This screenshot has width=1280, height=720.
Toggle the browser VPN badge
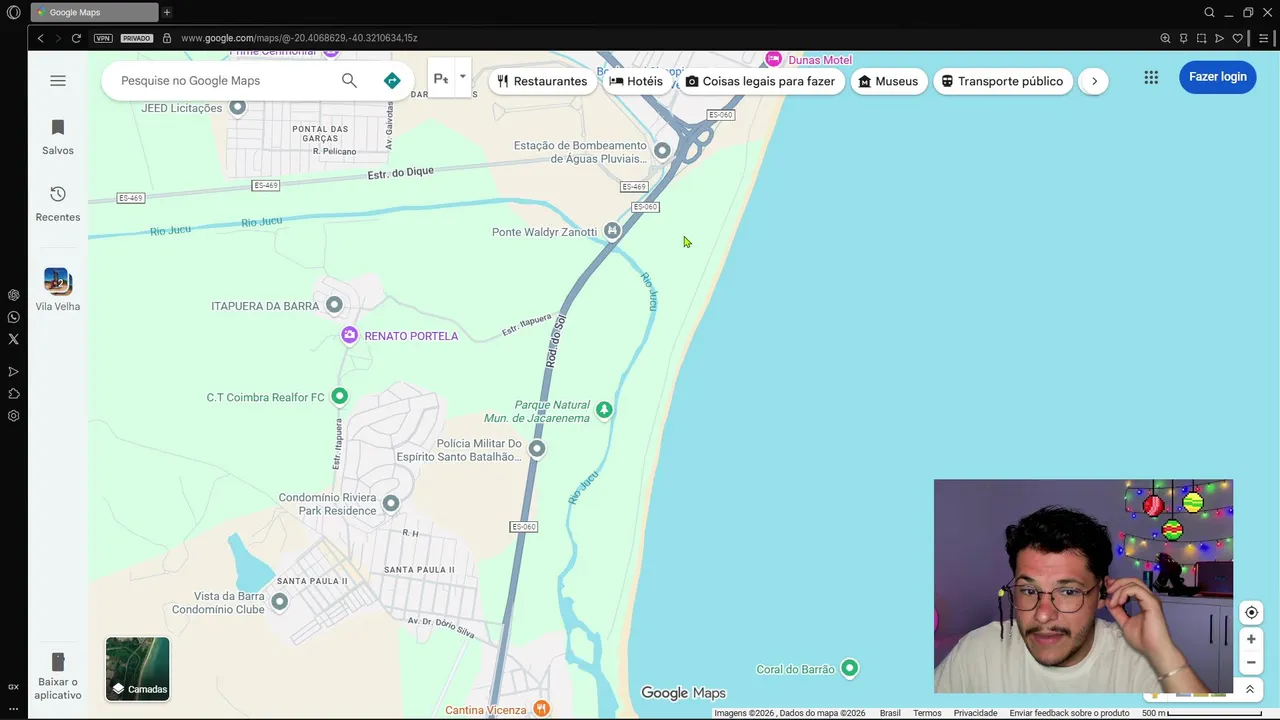[103, 38]
